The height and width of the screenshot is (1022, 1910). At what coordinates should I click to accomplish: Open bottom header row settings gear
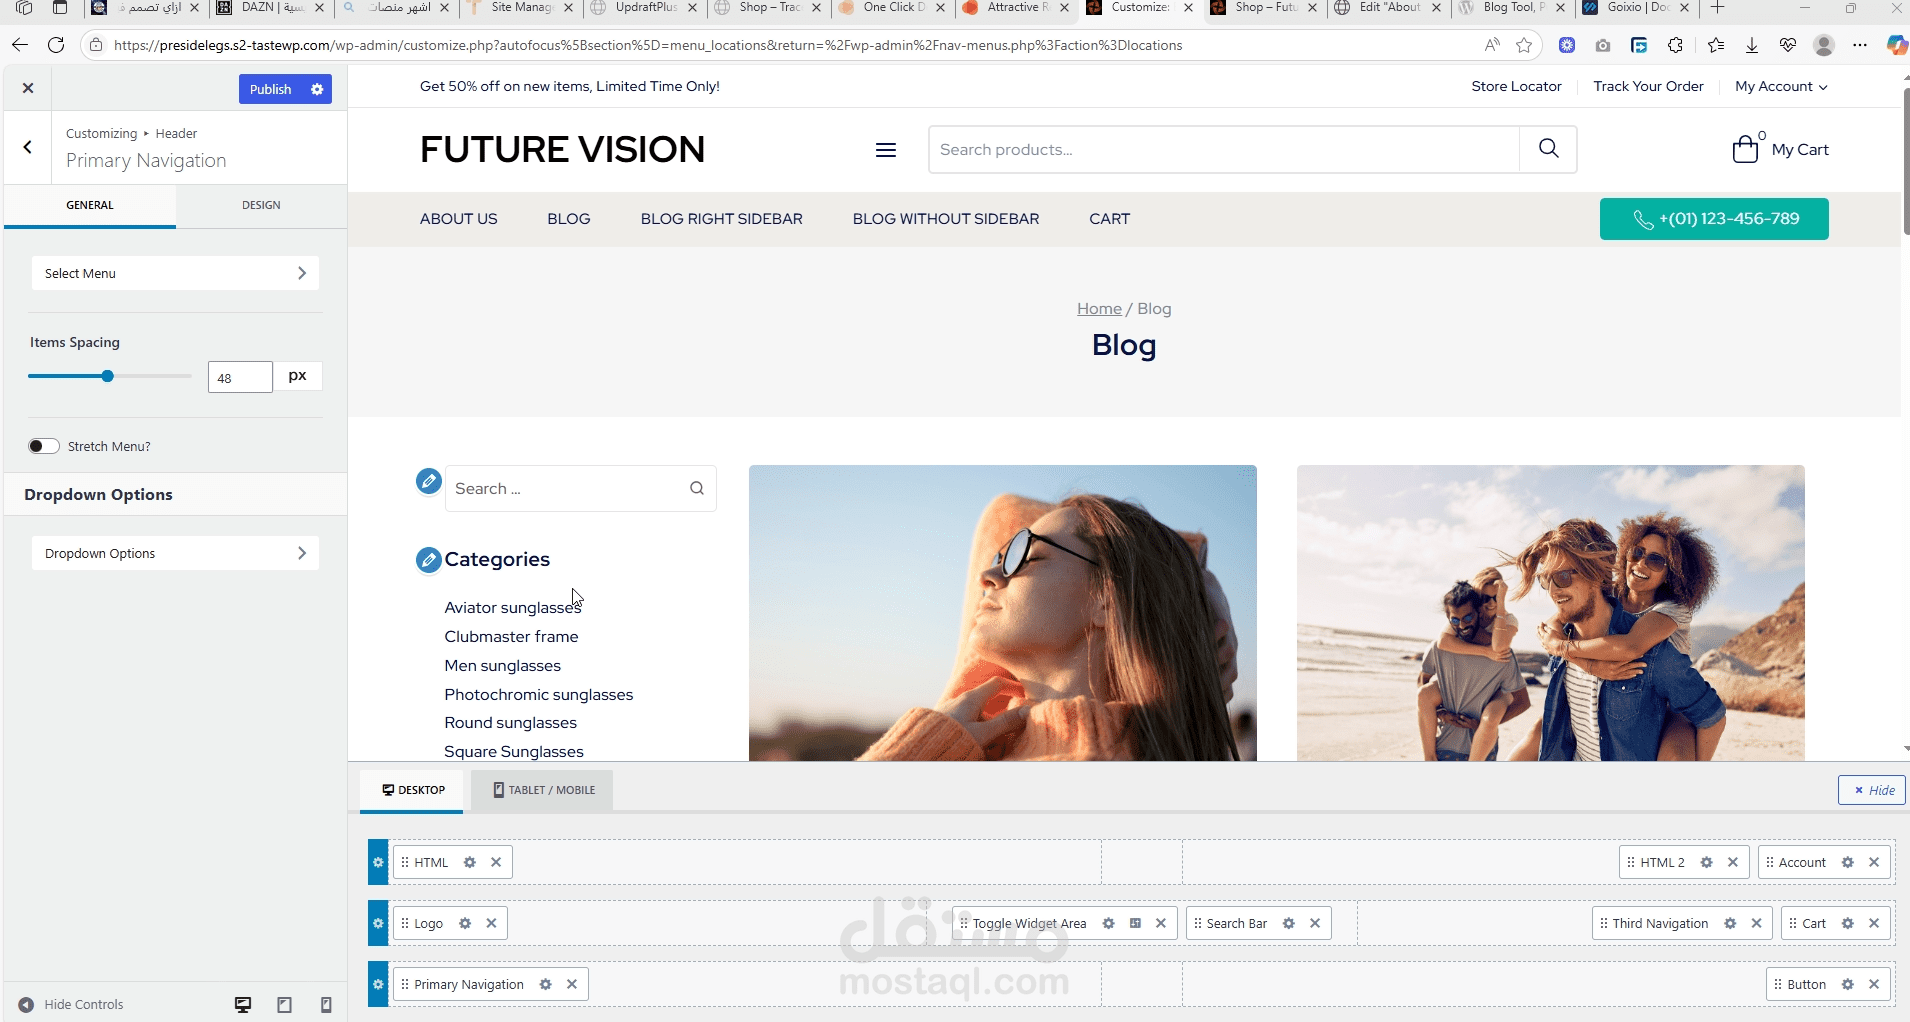point(378,984)
